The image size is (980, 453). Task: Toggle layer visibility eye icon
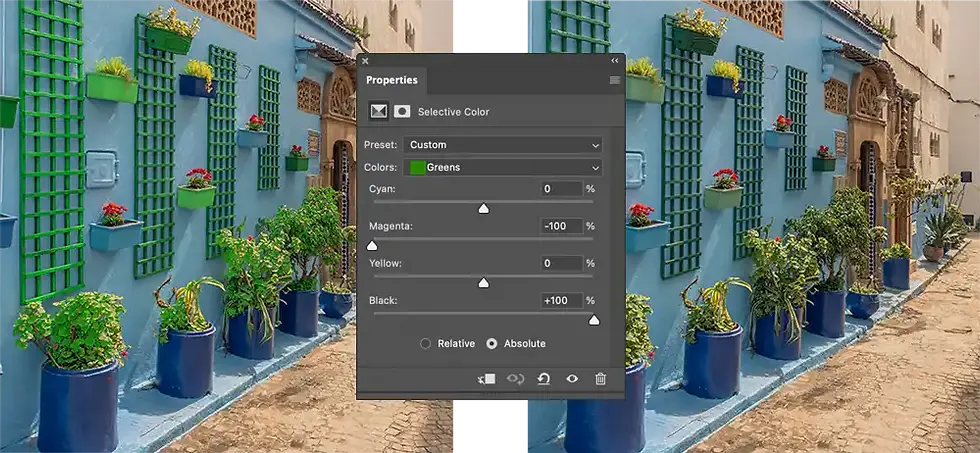(x=572, y=379)
